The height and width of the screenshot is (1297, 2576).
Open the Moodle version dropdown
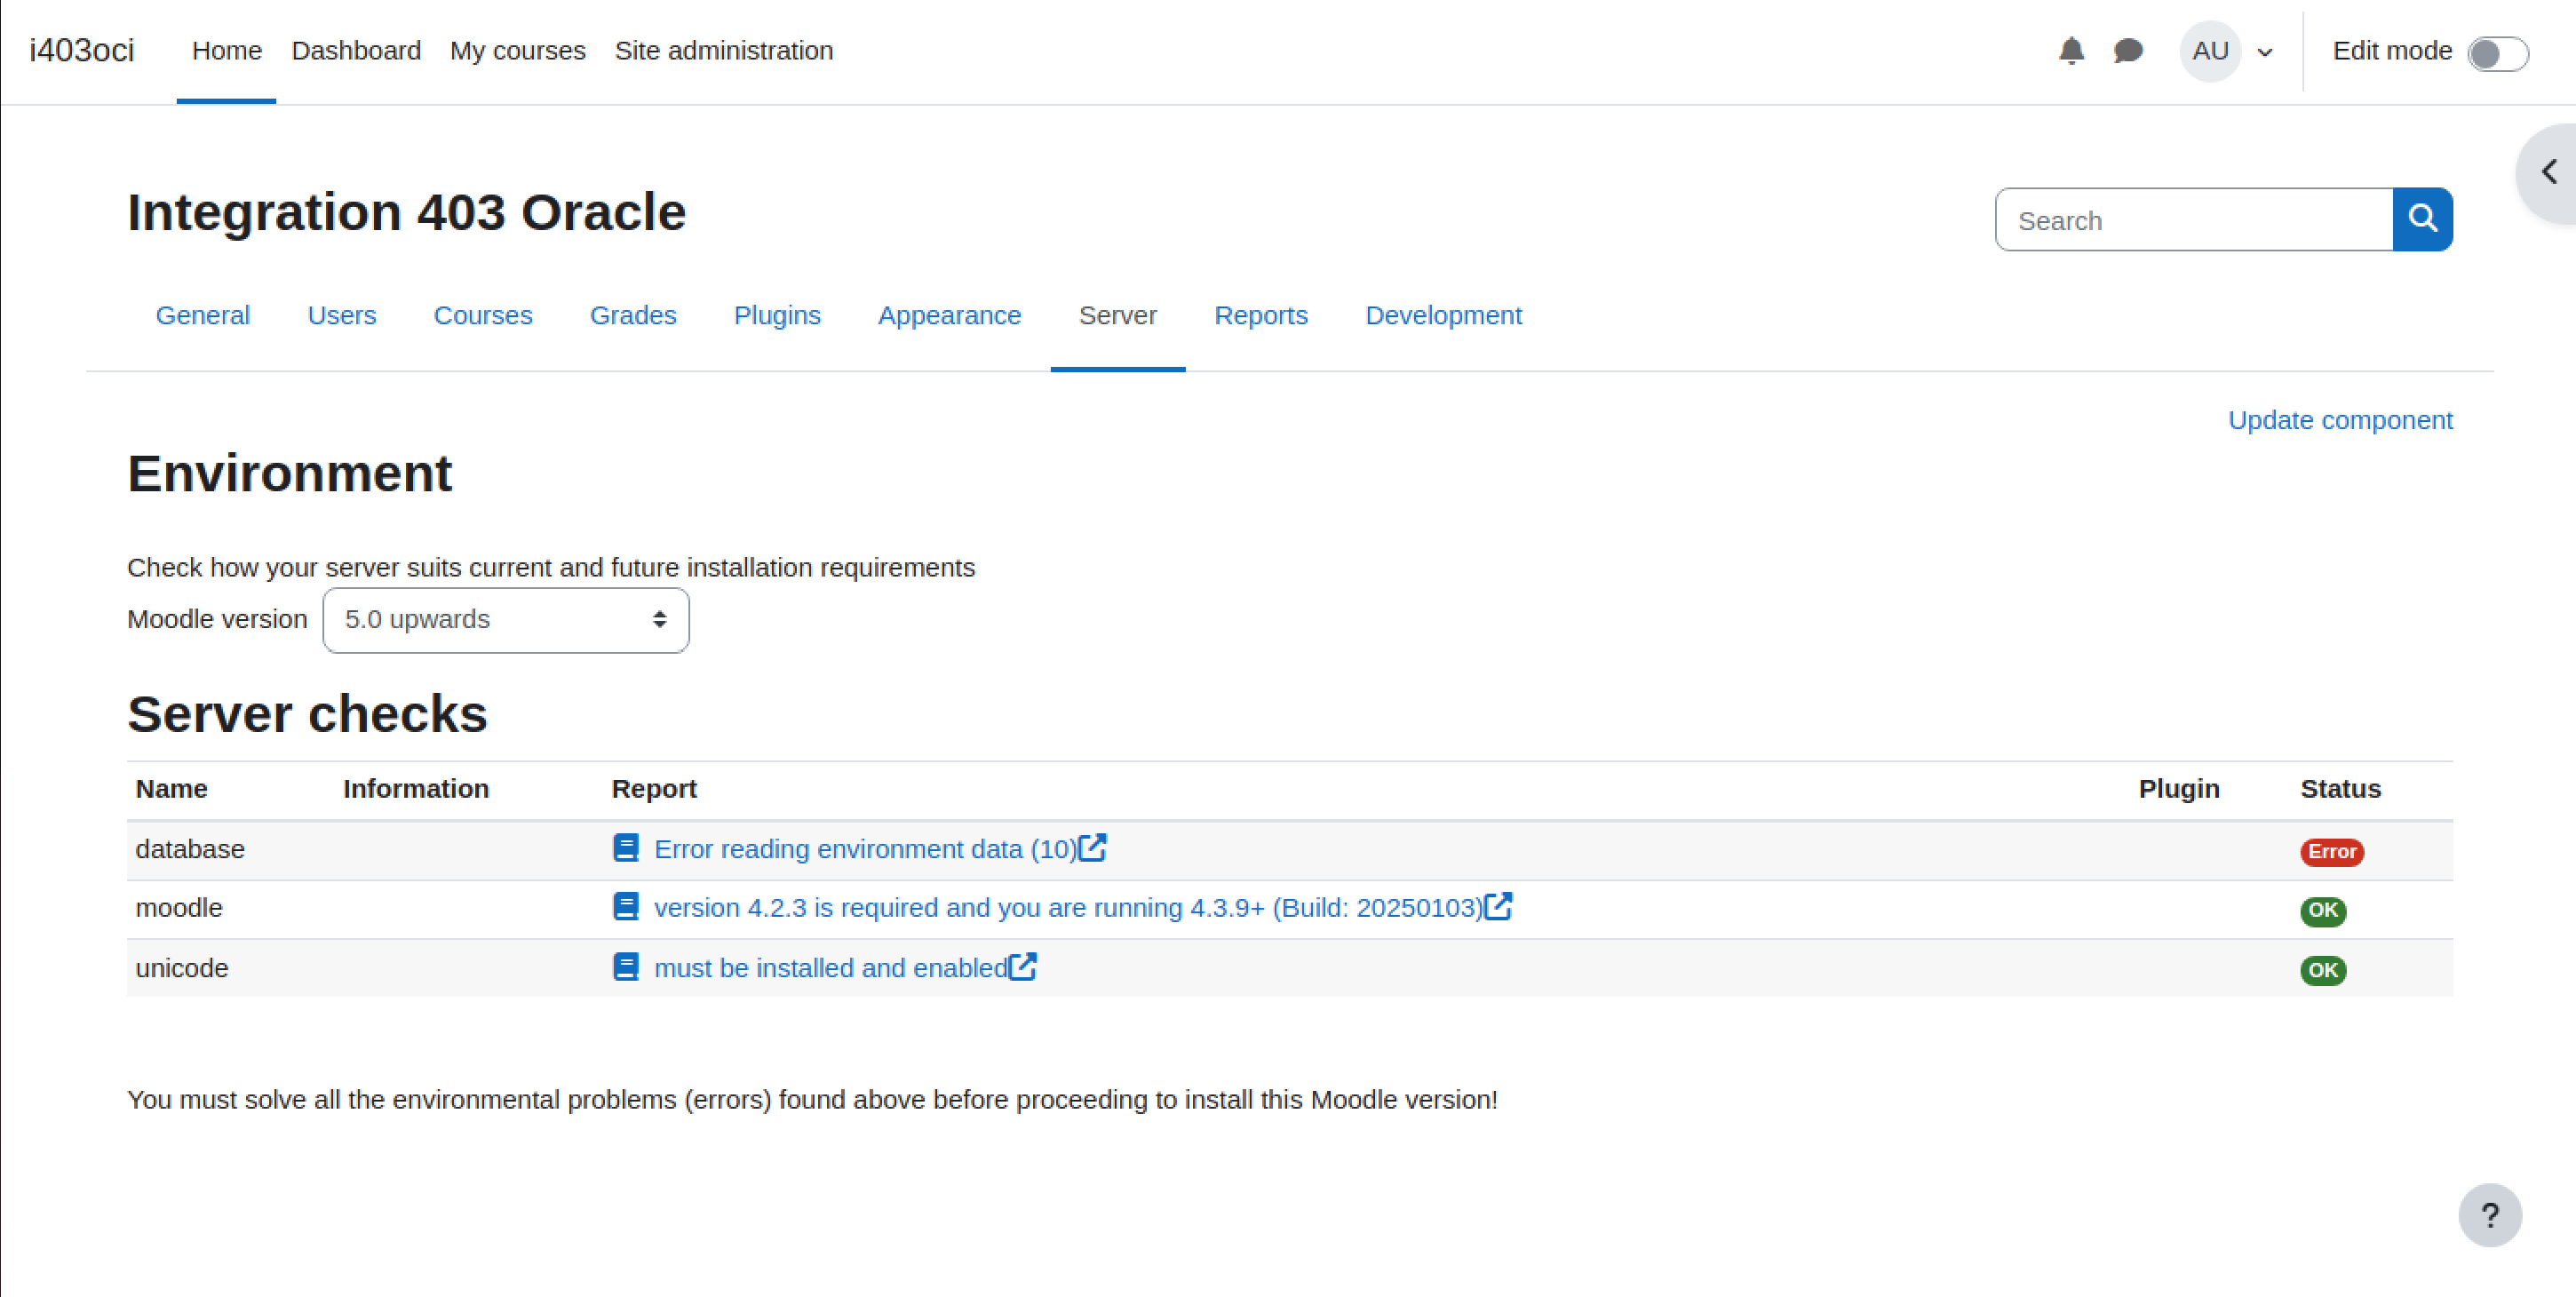[x=506, y=620]
